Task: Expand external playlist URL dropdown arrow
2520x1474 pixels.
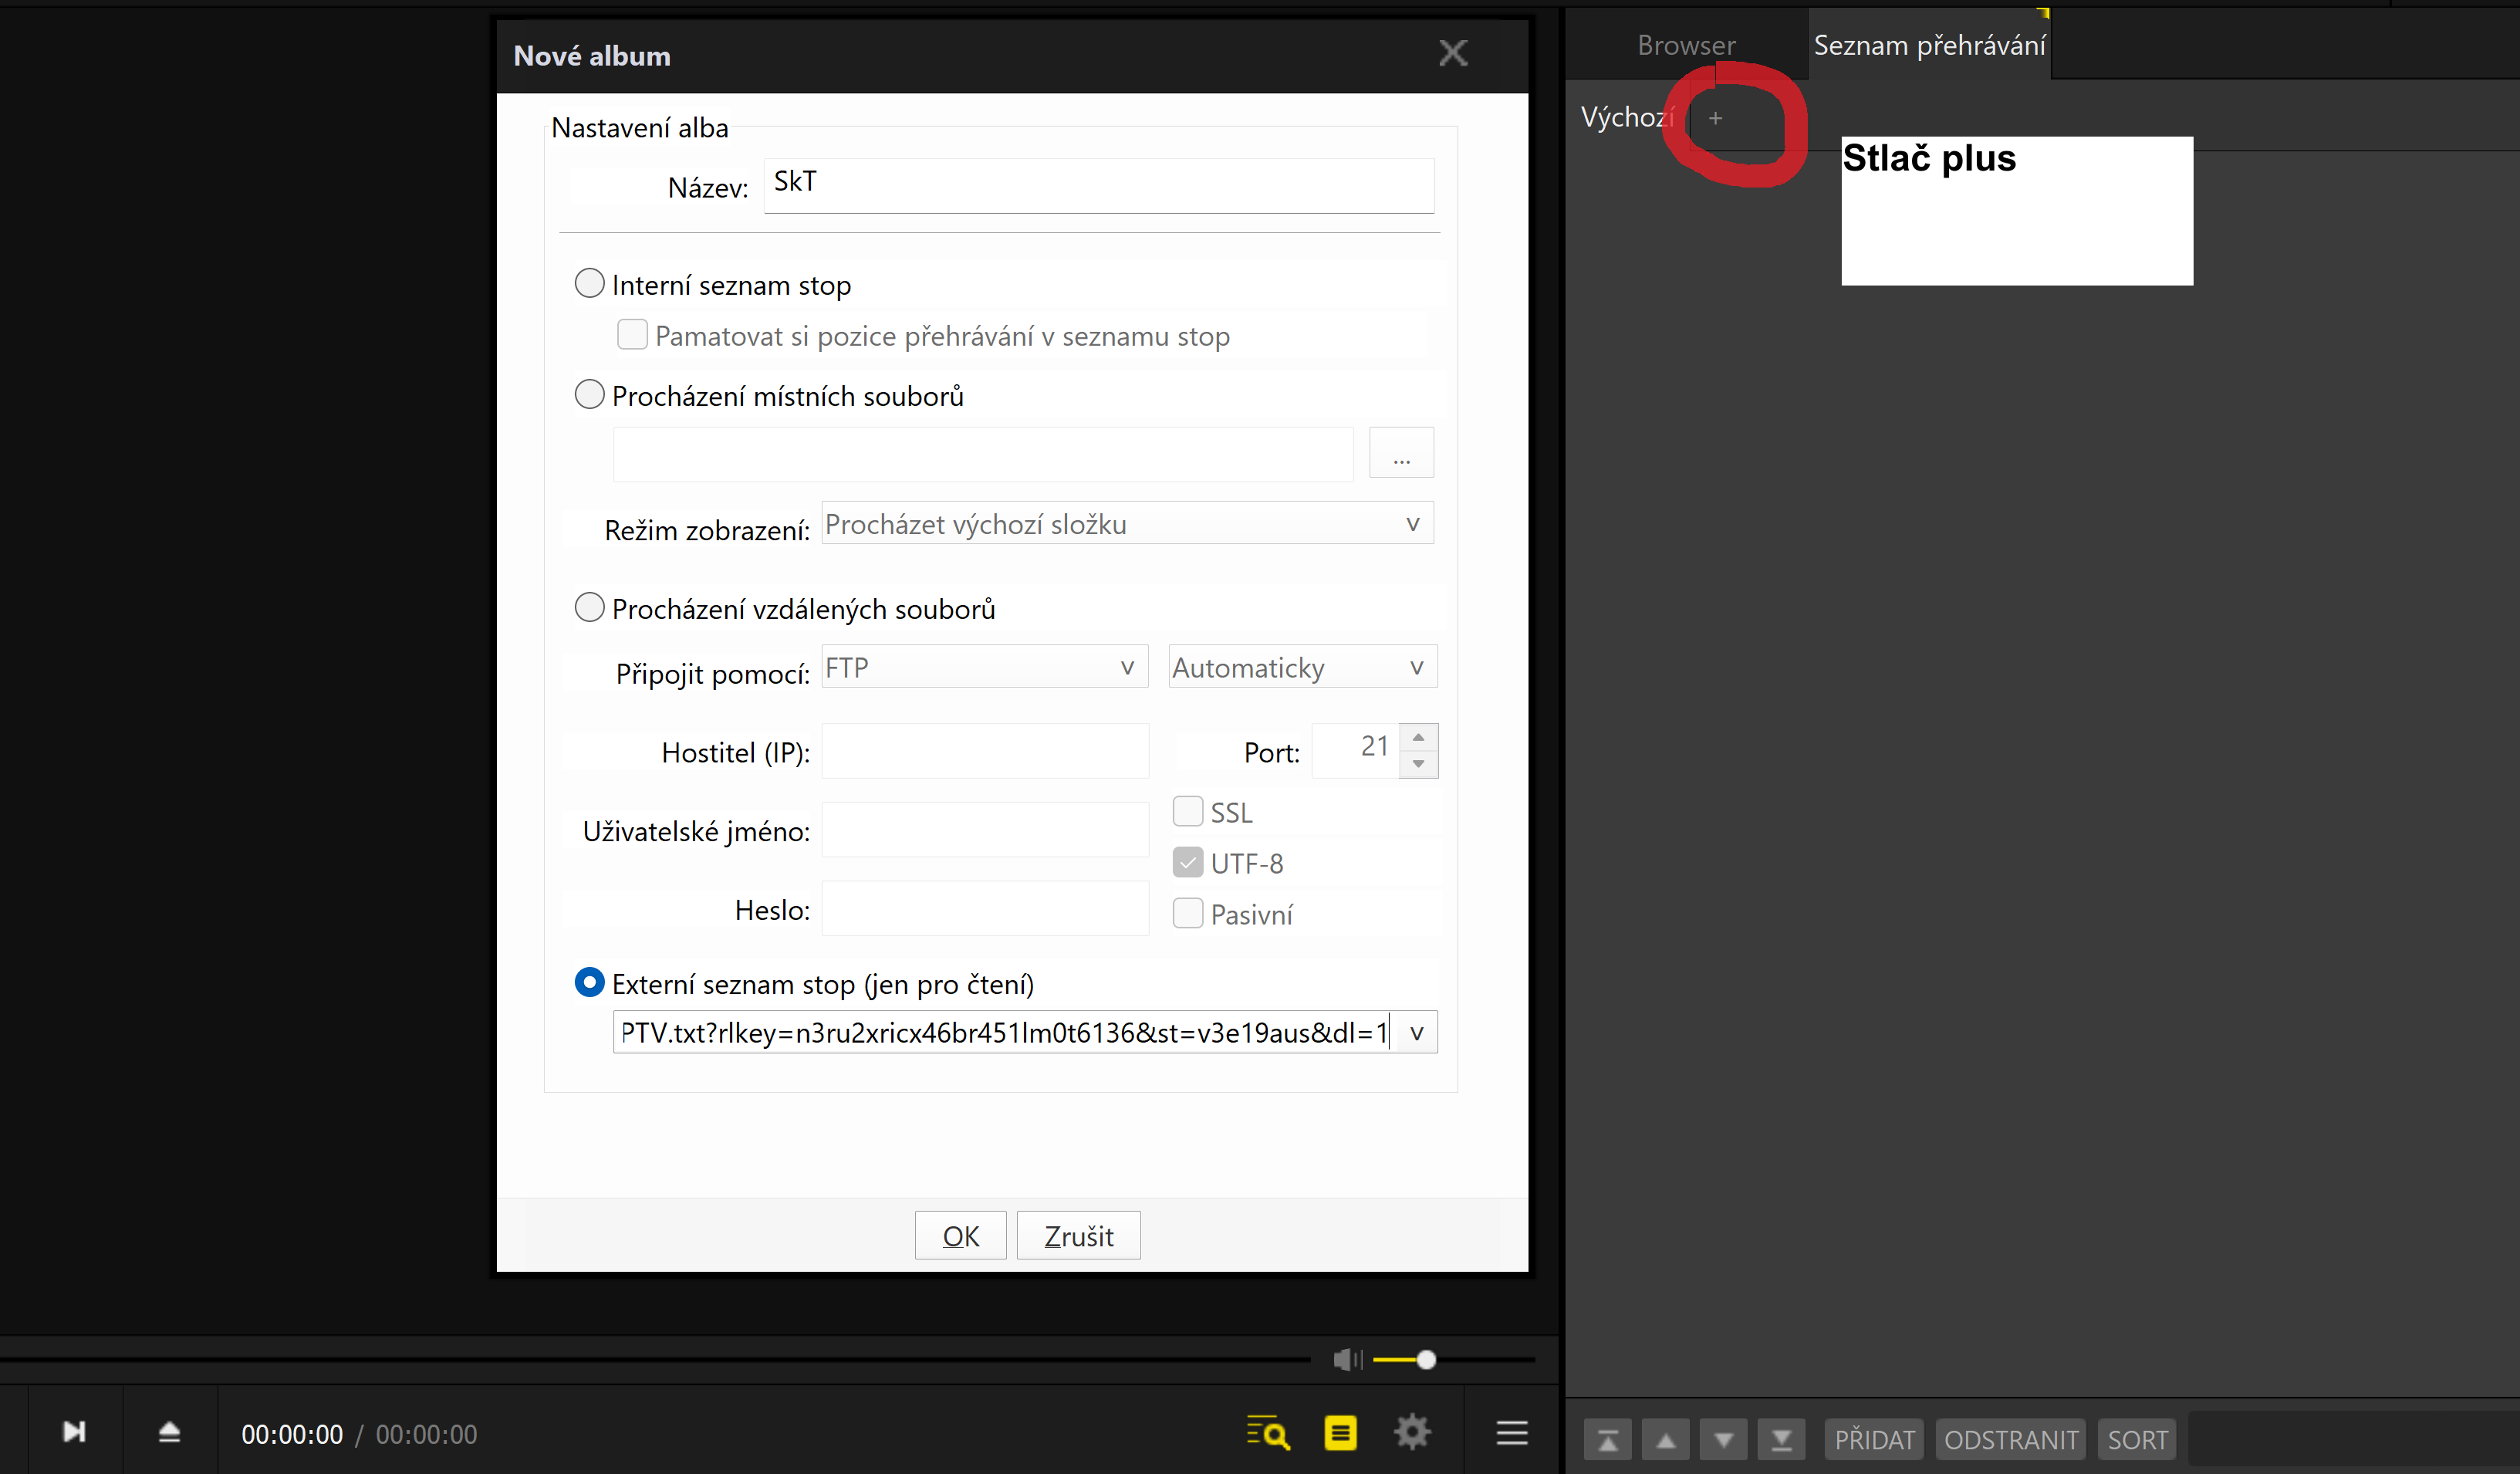Action: [1415, 1032]
